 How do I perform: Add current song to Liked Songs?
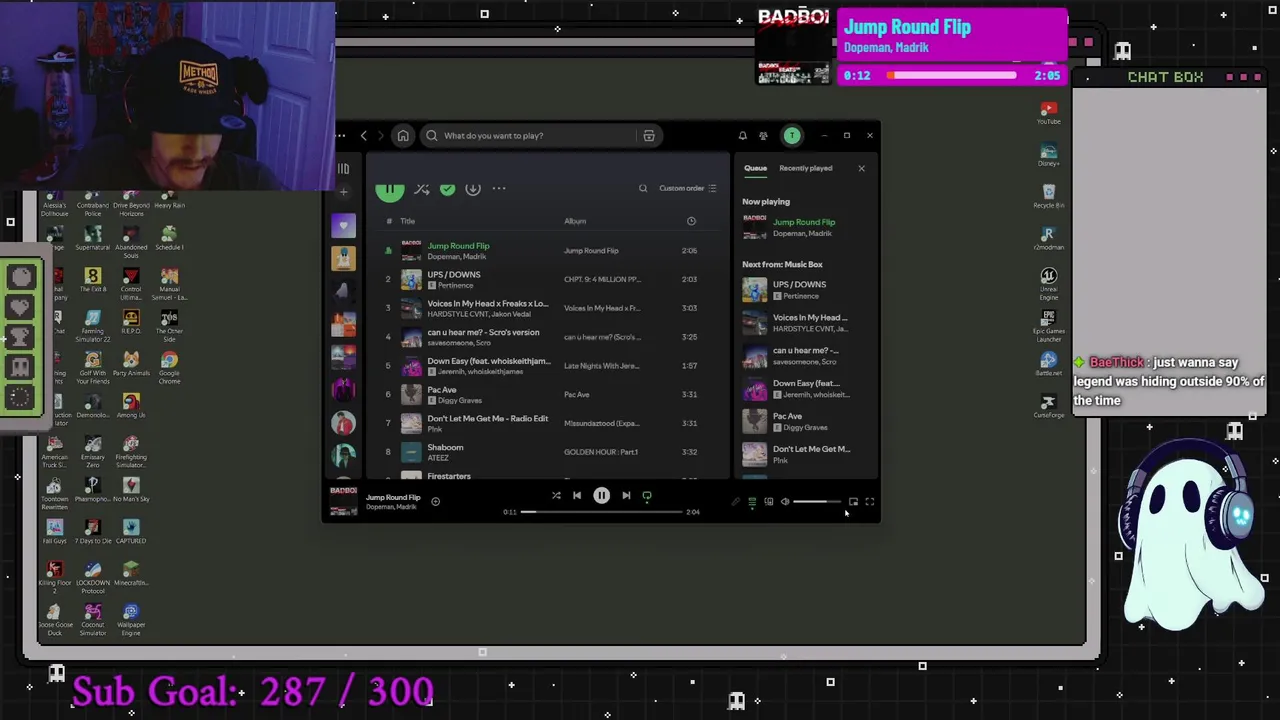435,501
